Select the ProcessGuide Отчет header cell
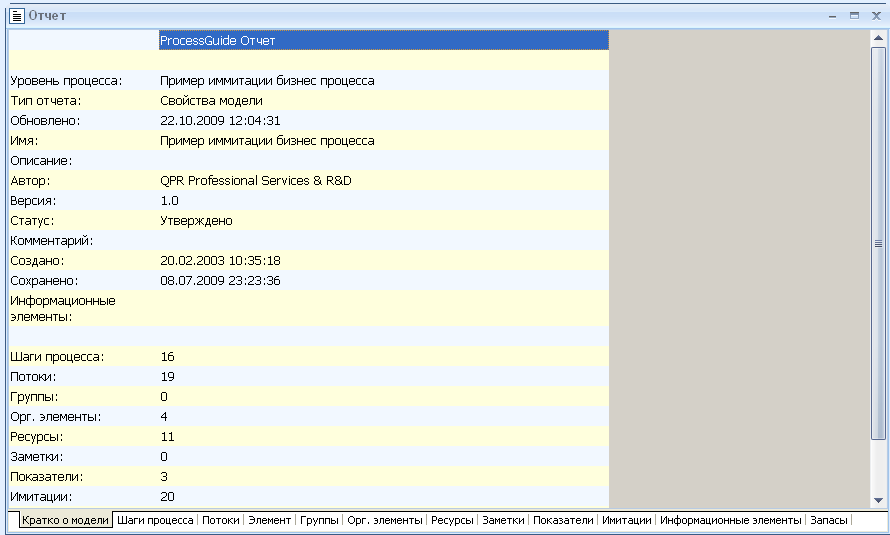Screen dimensions: 890x535 tap(384, 40)
